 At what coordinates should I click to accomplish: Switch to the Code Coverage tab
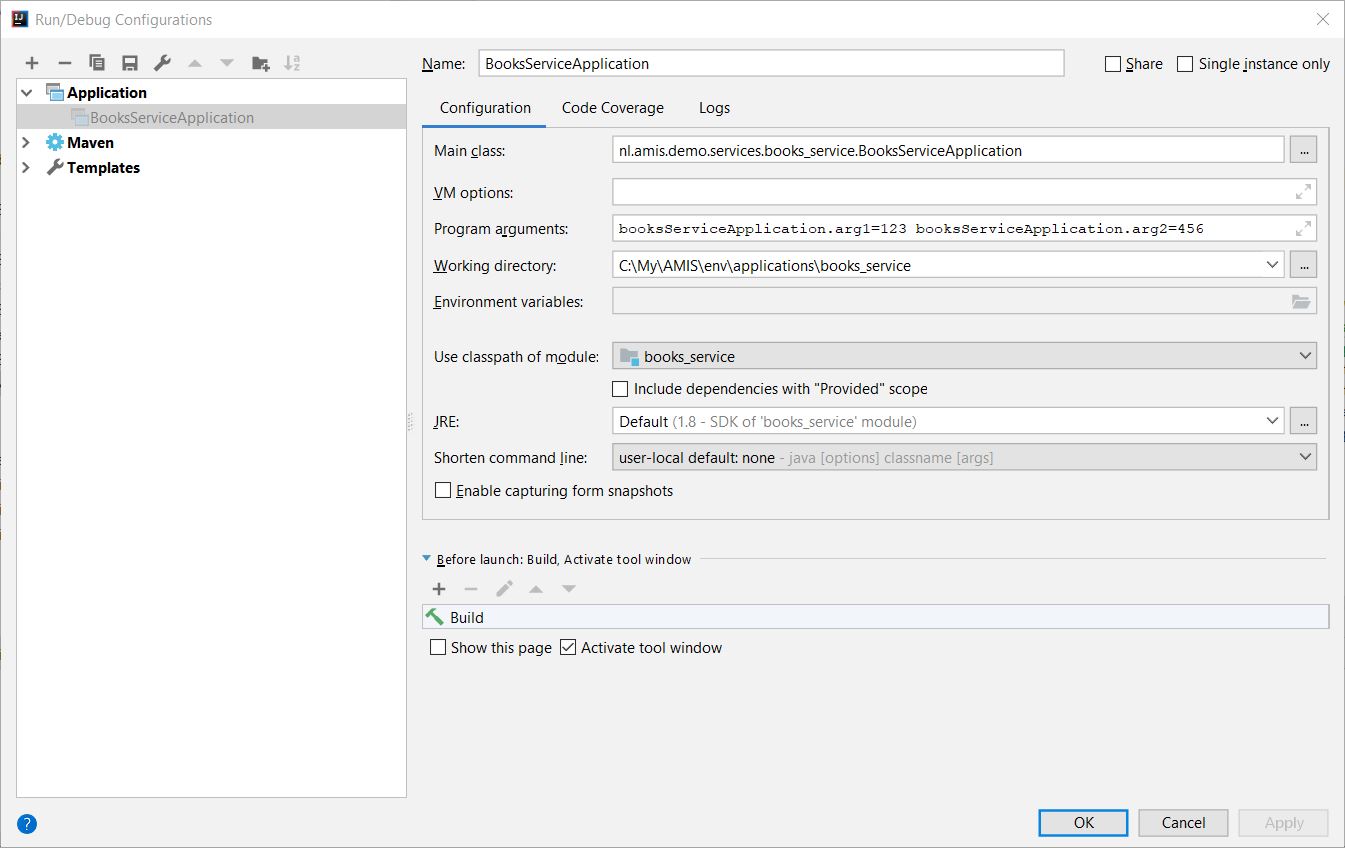[x=612, y=108]
